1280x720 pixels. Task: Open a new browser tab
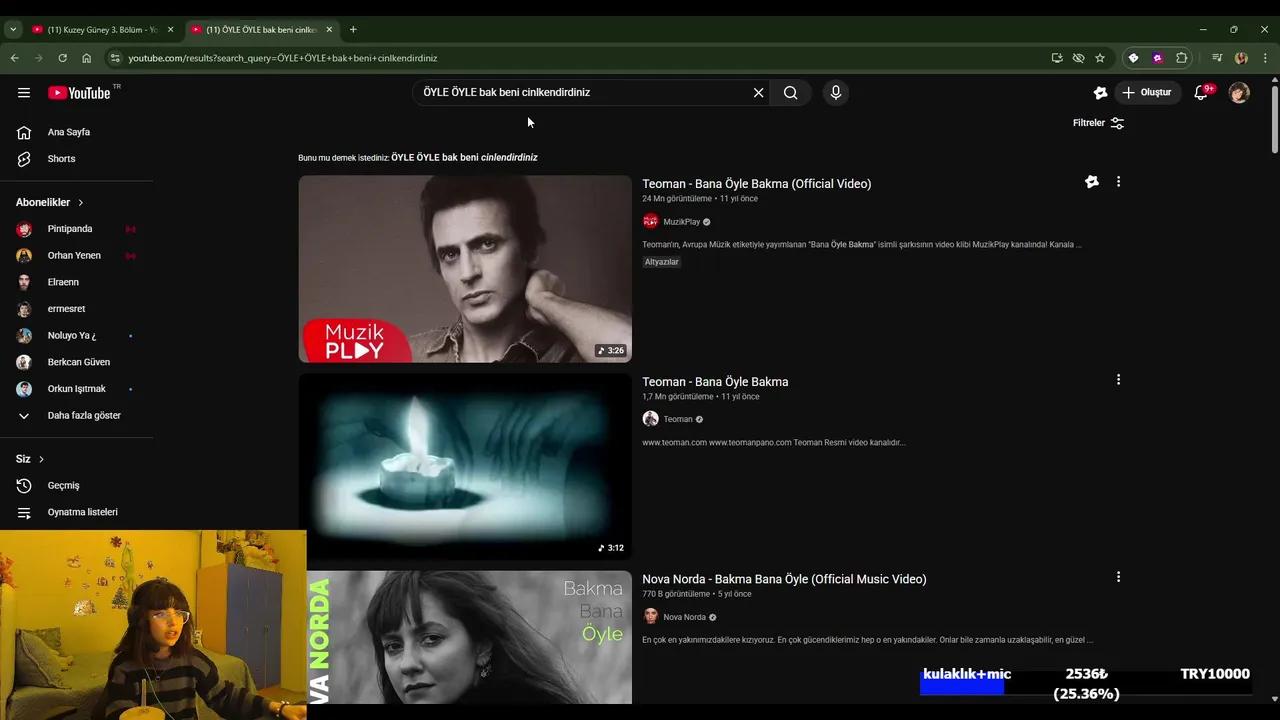(353, 30)
